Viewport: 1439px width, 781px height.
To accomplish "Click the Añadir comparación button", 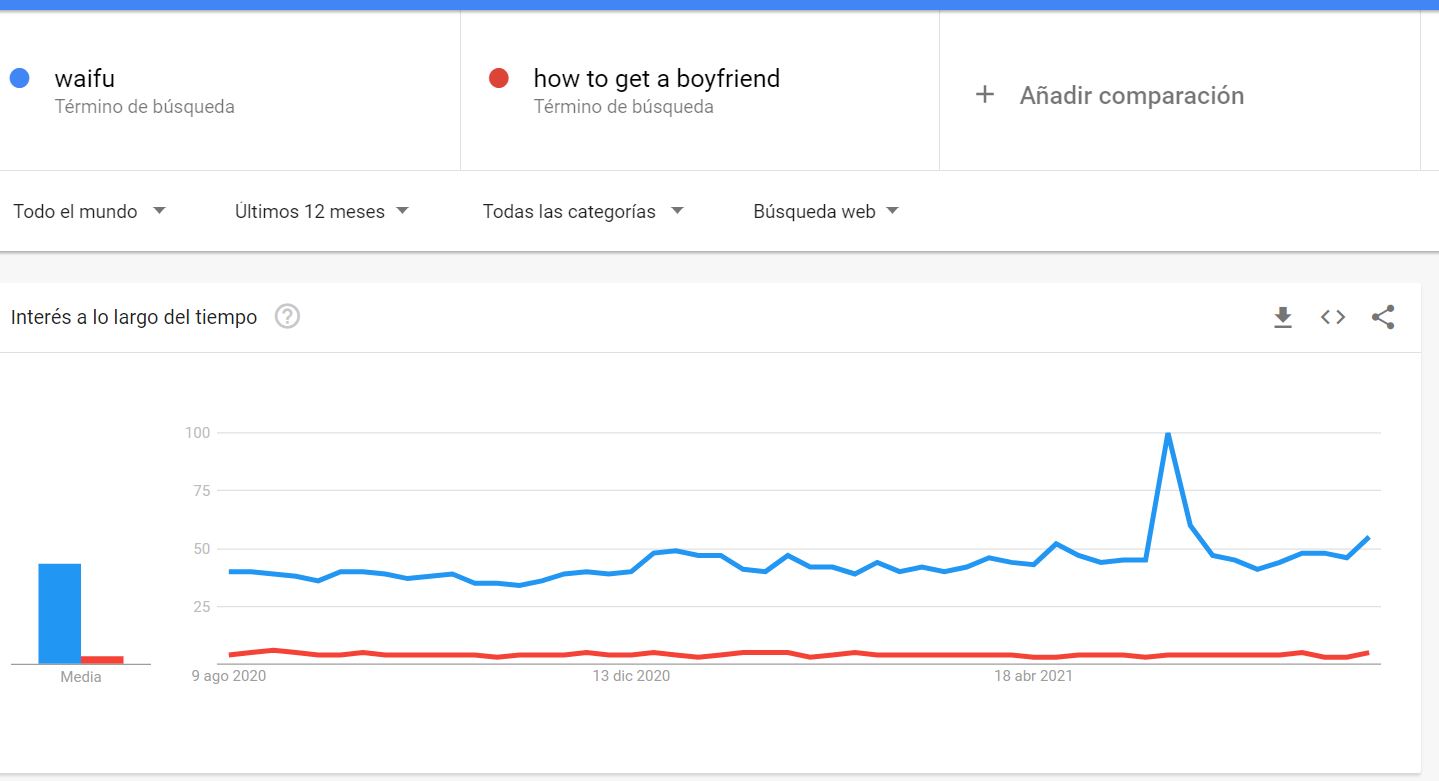I will pyautogui.click(x=1131, y=96).
